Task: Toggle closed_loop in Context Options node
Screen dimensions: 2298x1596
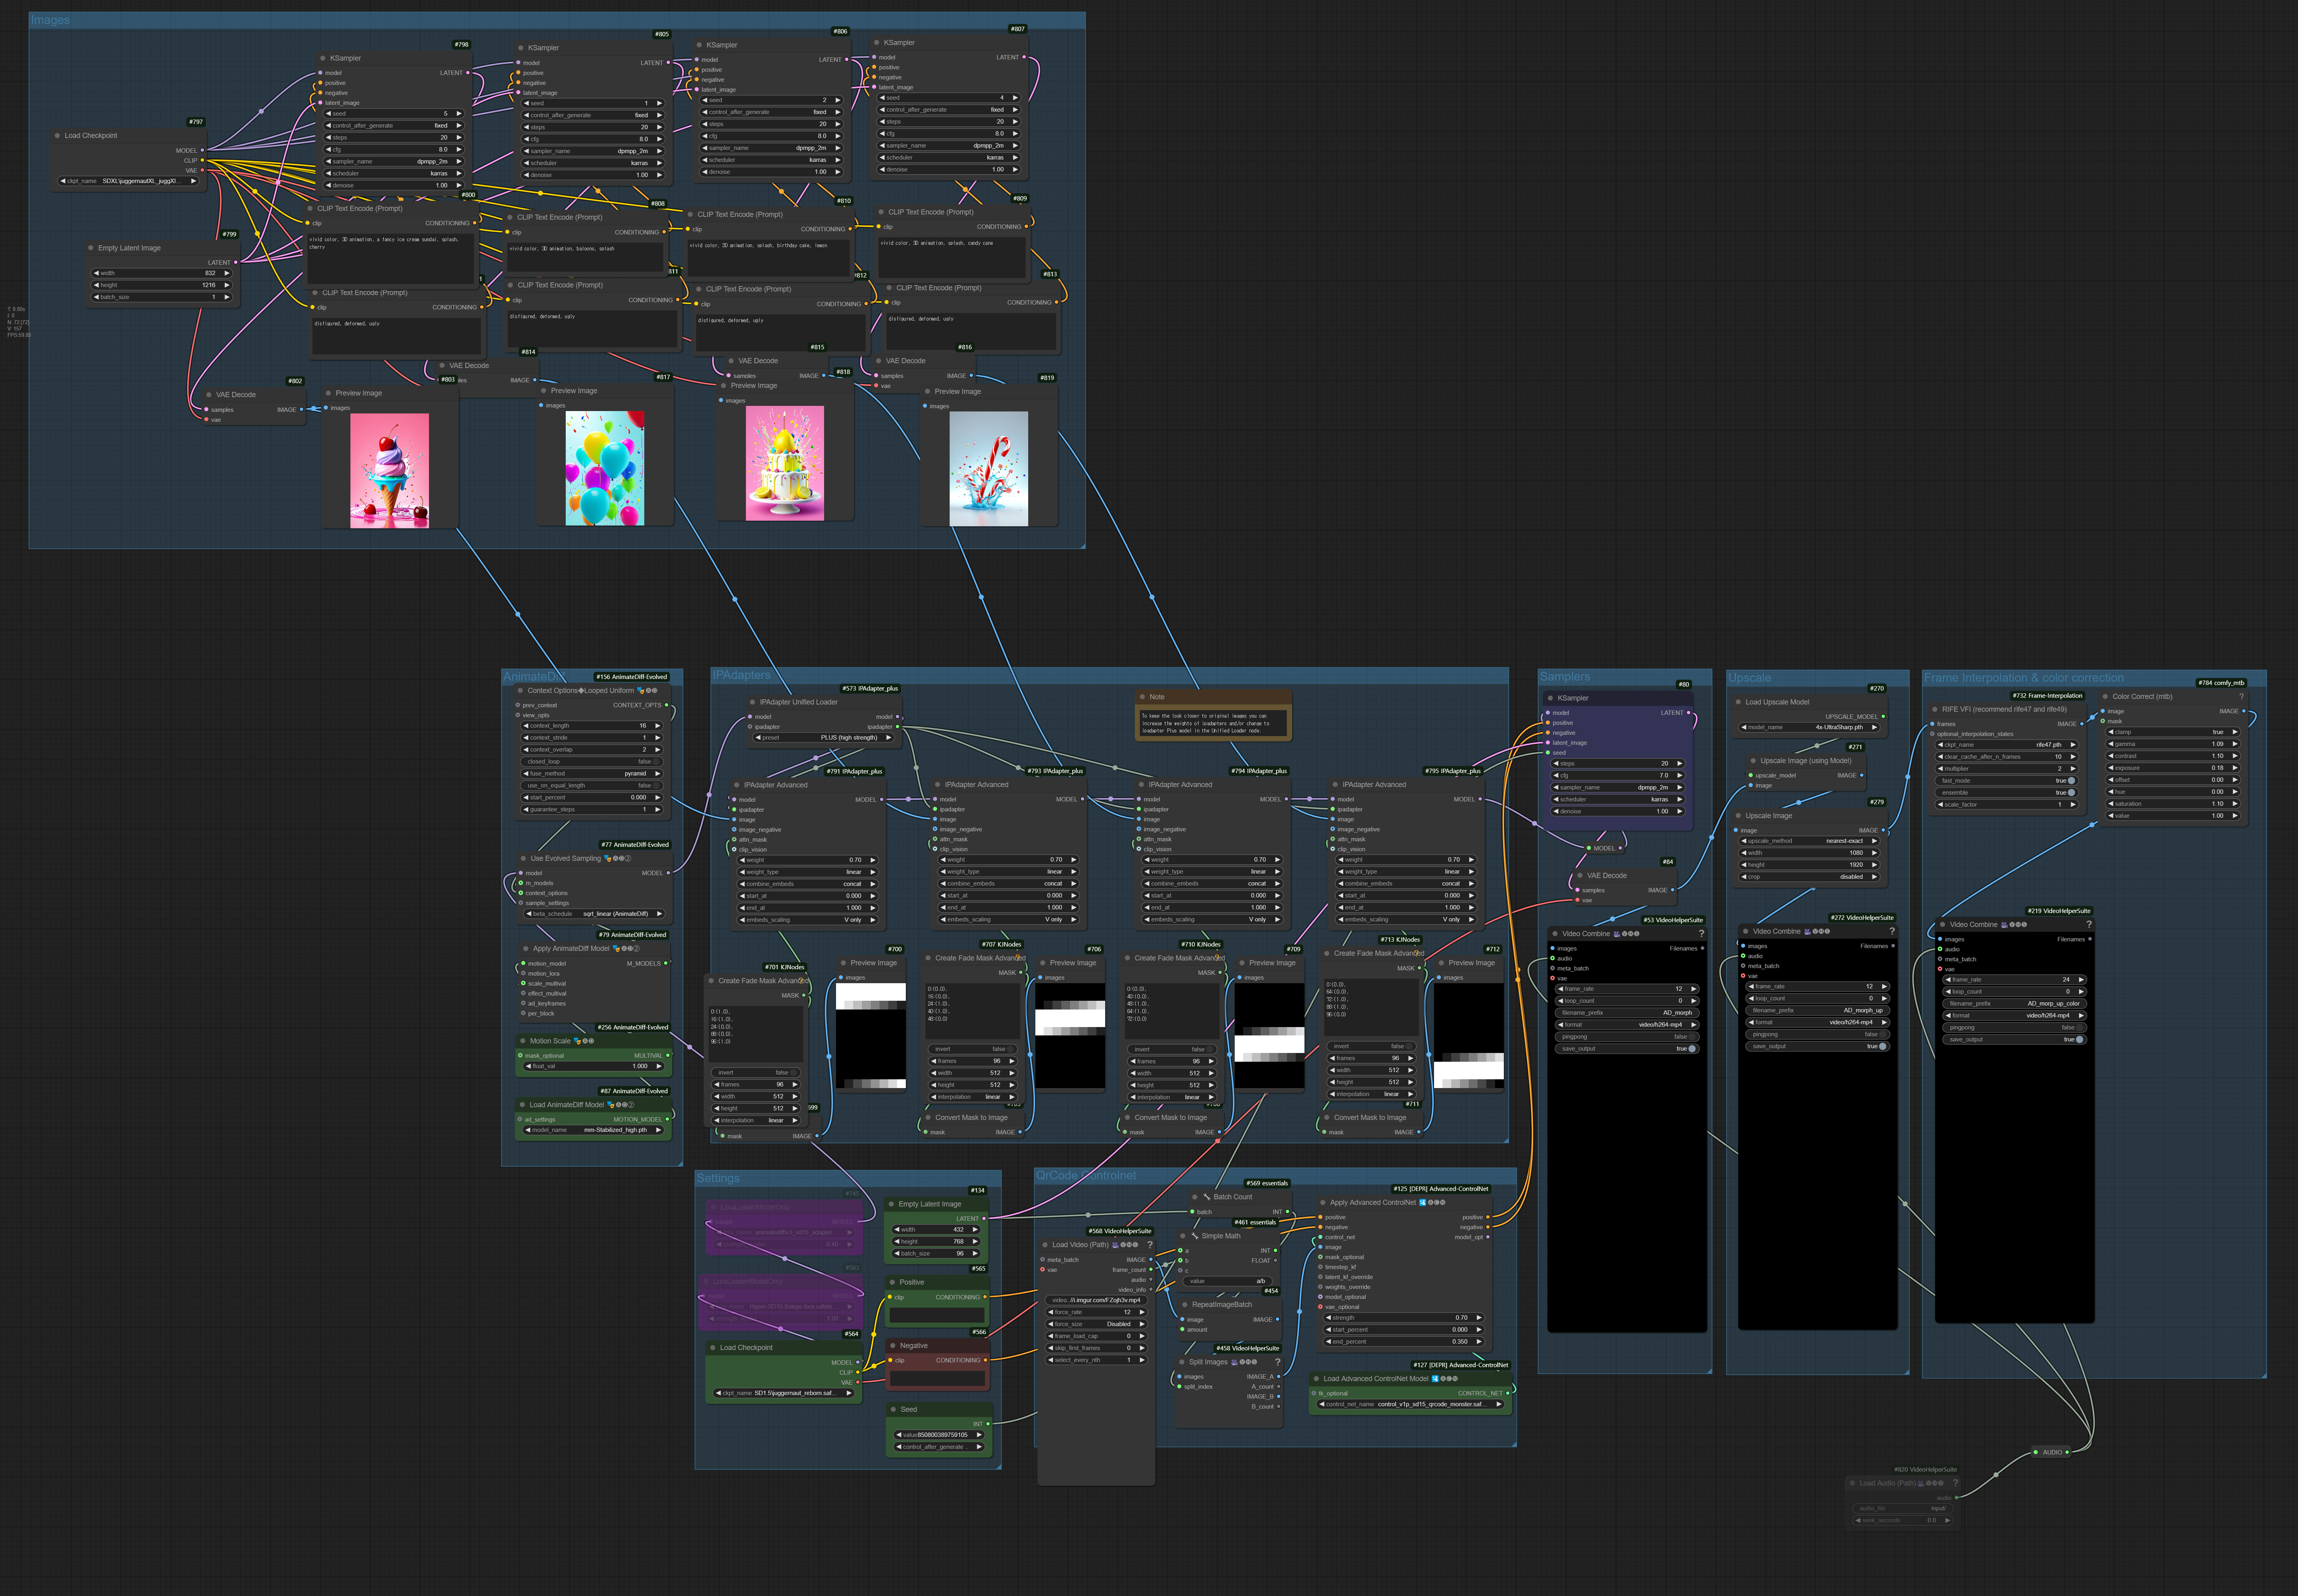Action: (x=656, y=761)
